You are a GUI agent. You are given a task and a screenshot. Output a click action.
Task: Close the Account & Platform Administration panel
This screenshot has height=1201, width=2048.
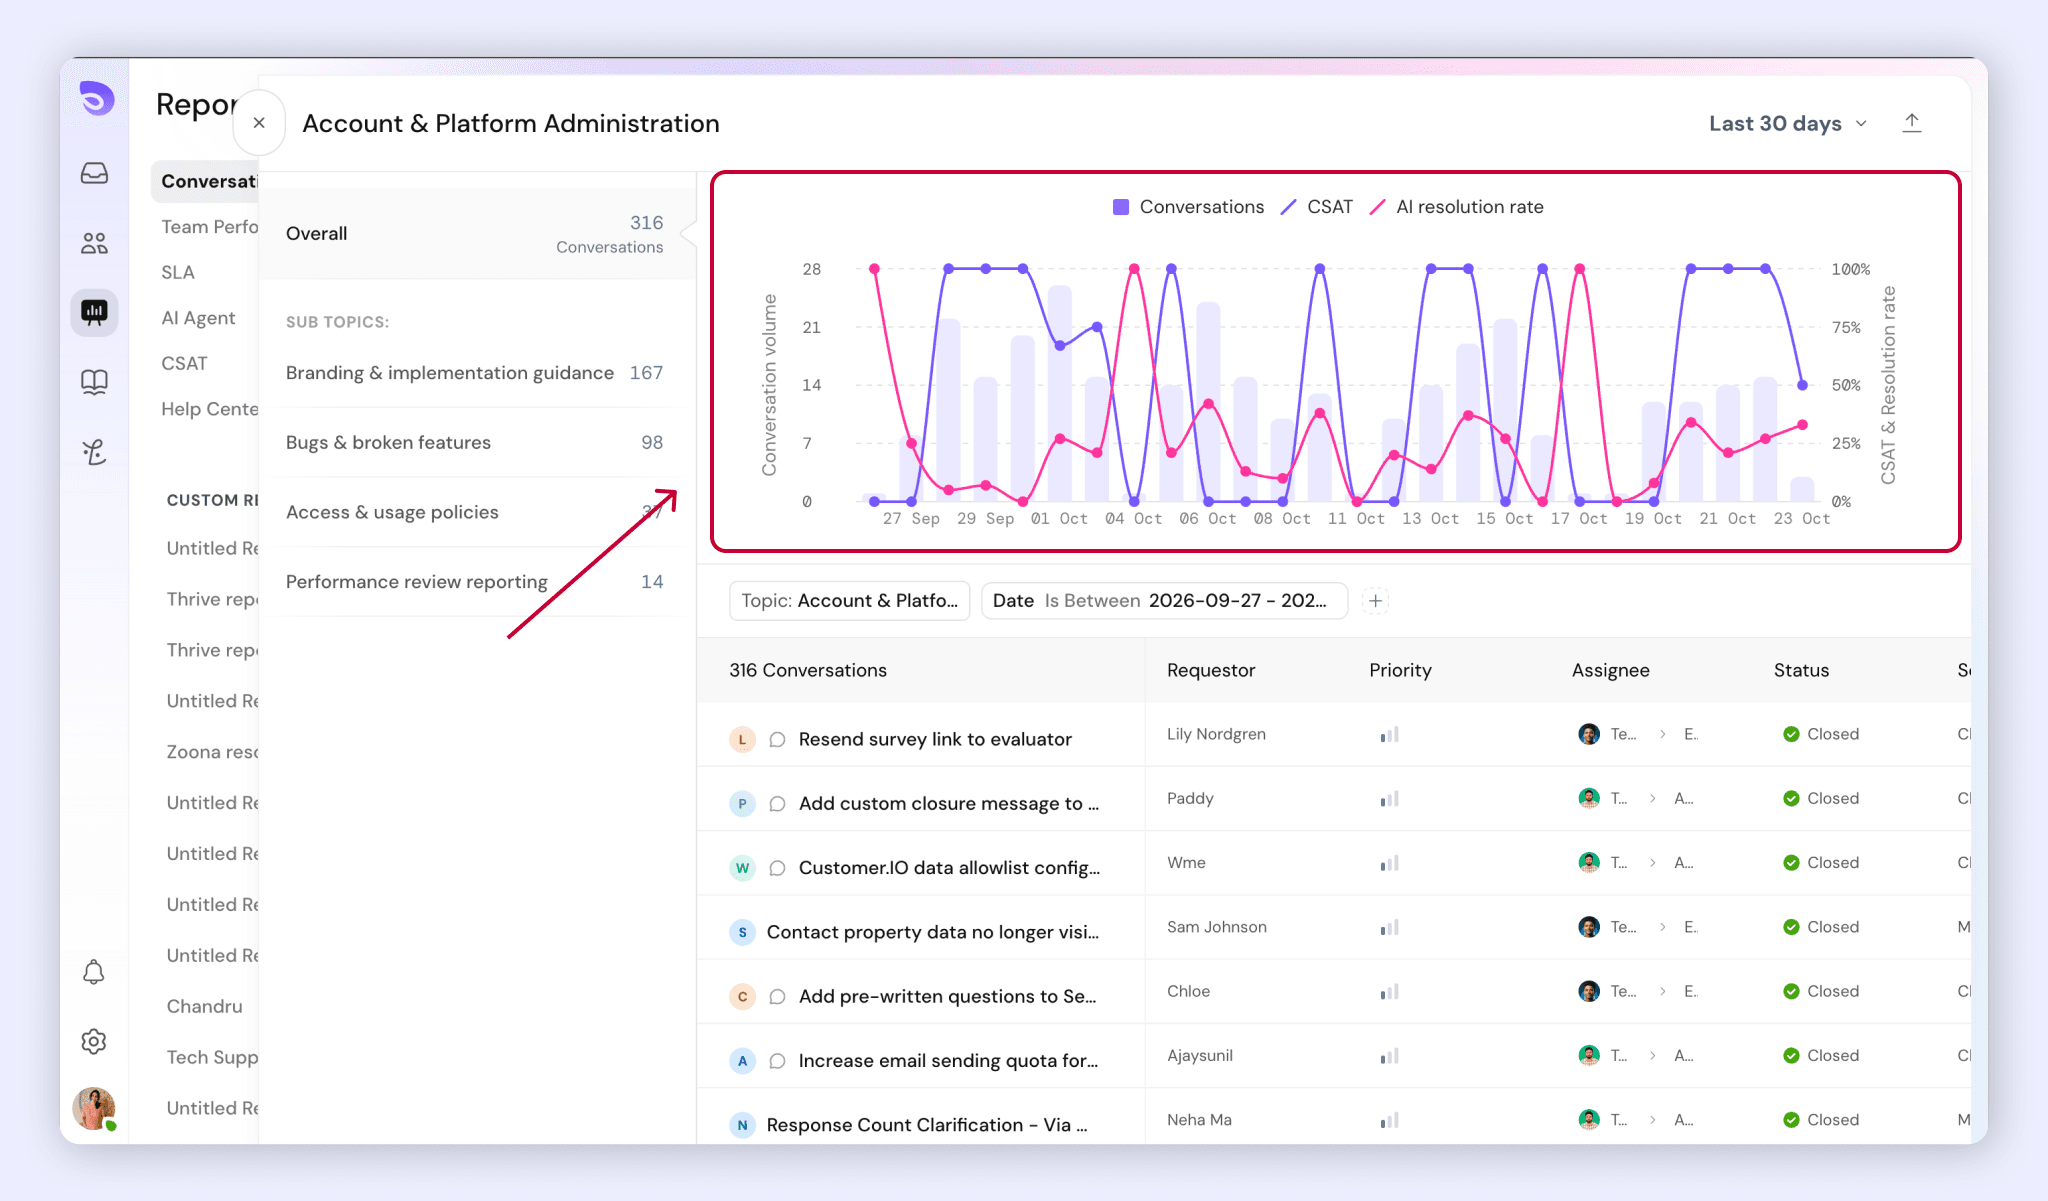(x=259, y=123)
